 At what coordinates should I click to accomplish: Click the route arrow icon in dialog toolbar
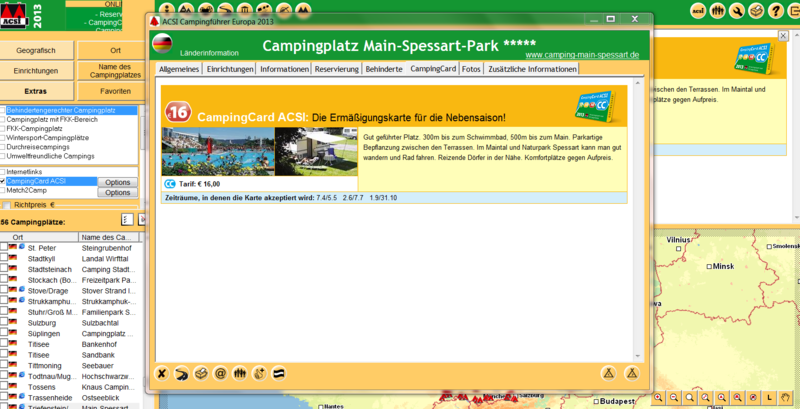click(x=182, y=373)
